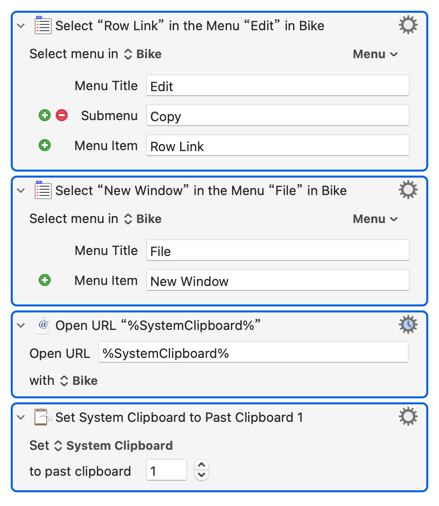Add another submenu via Submenu green plus
This screenshot has width=439, height=506.
click(45, 115)
